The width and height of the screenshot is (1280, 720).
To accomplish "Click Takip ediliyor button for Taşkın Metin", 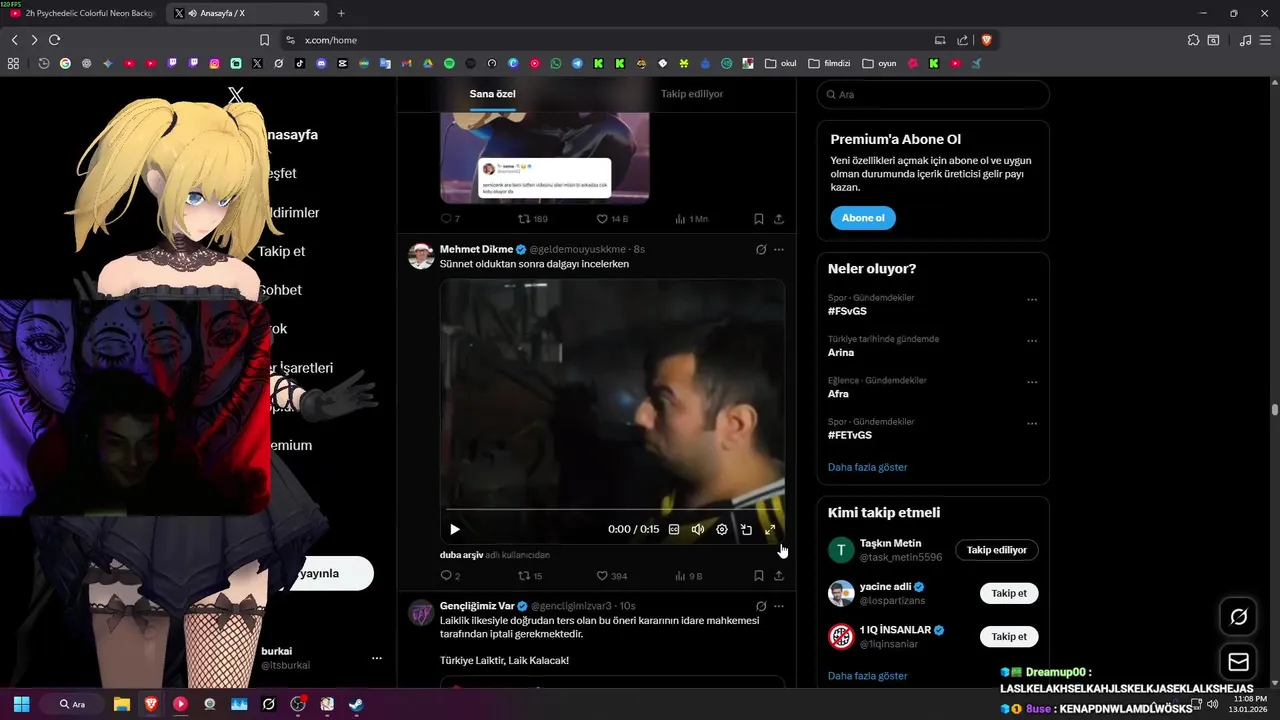I will click(x=997, y=550).
